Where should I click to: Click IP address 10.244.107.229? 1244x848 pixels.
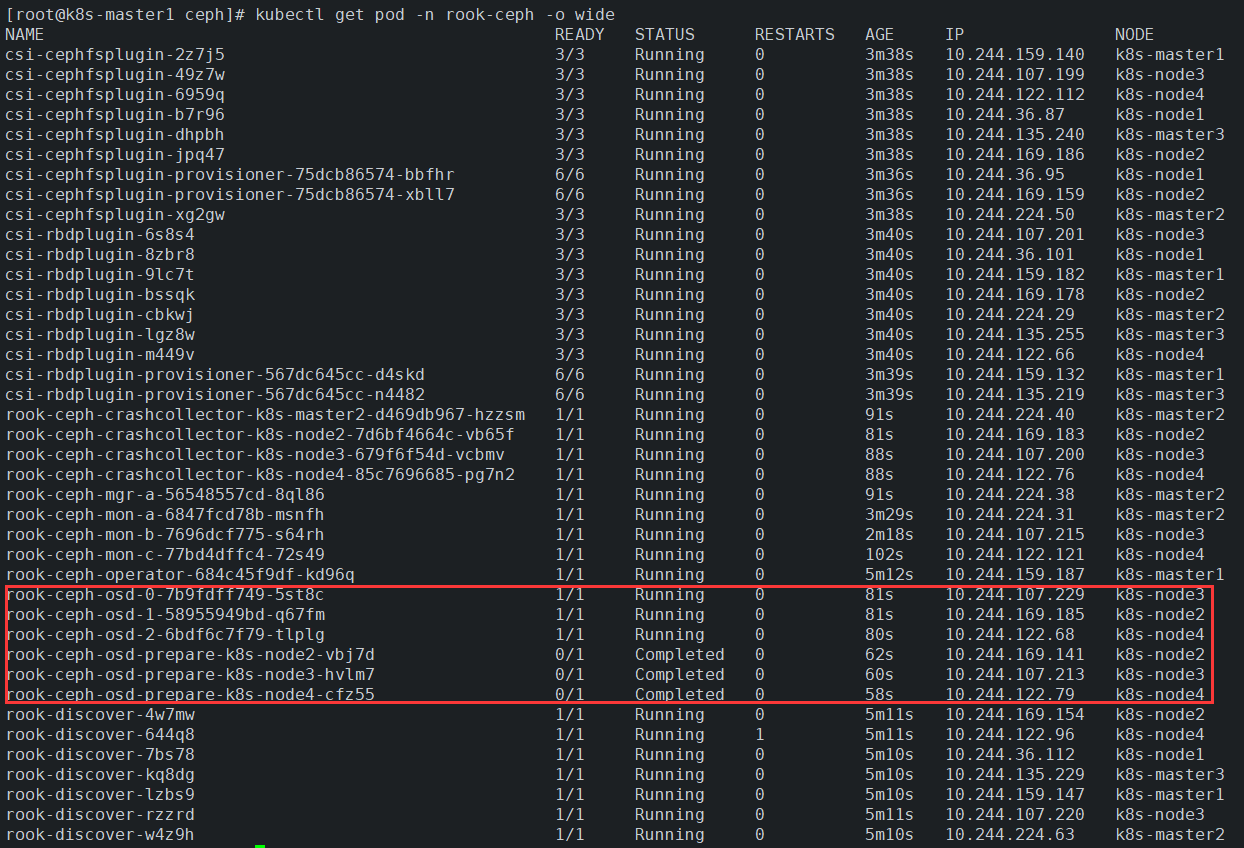1015,594
